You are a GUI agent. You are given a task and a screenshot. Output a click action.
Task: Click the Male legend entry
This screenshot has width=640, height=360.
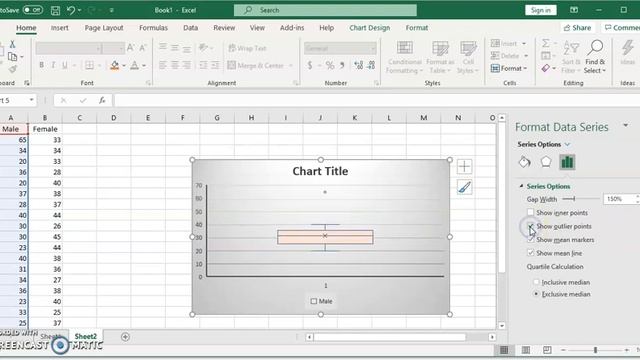coord(322,301)
